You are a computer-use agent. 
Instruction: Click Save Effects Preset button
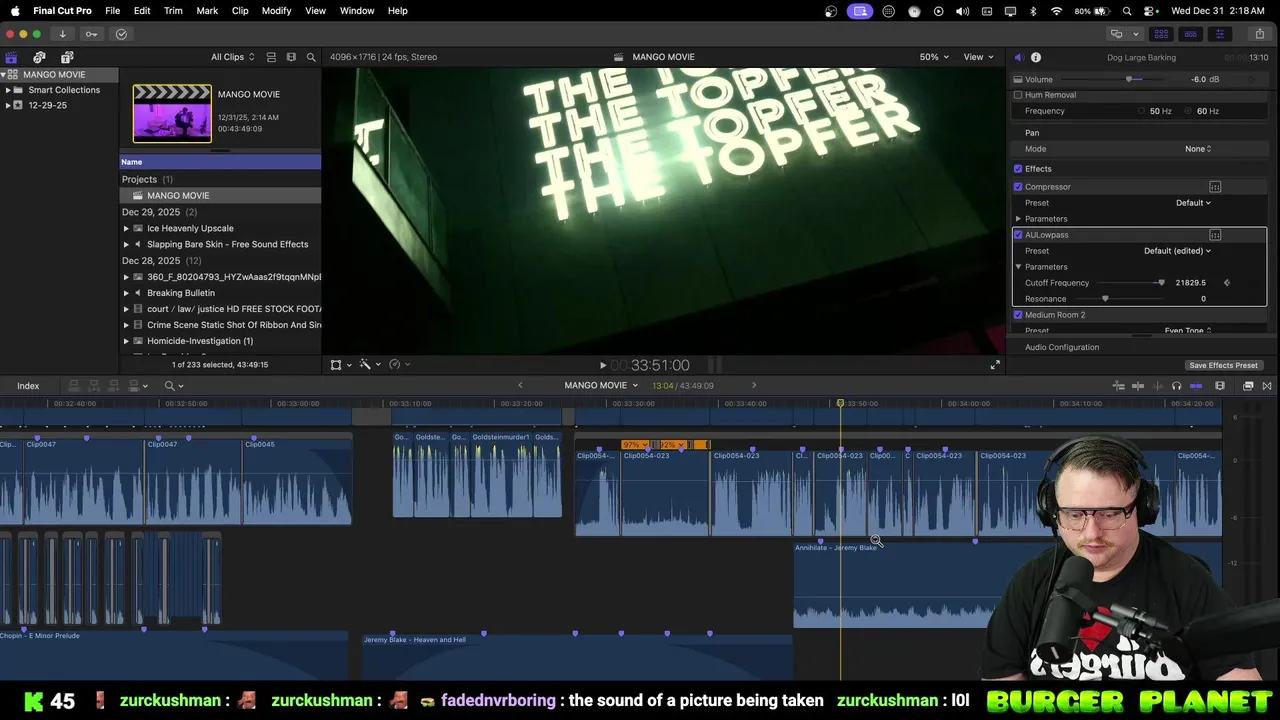point(1223,365)
